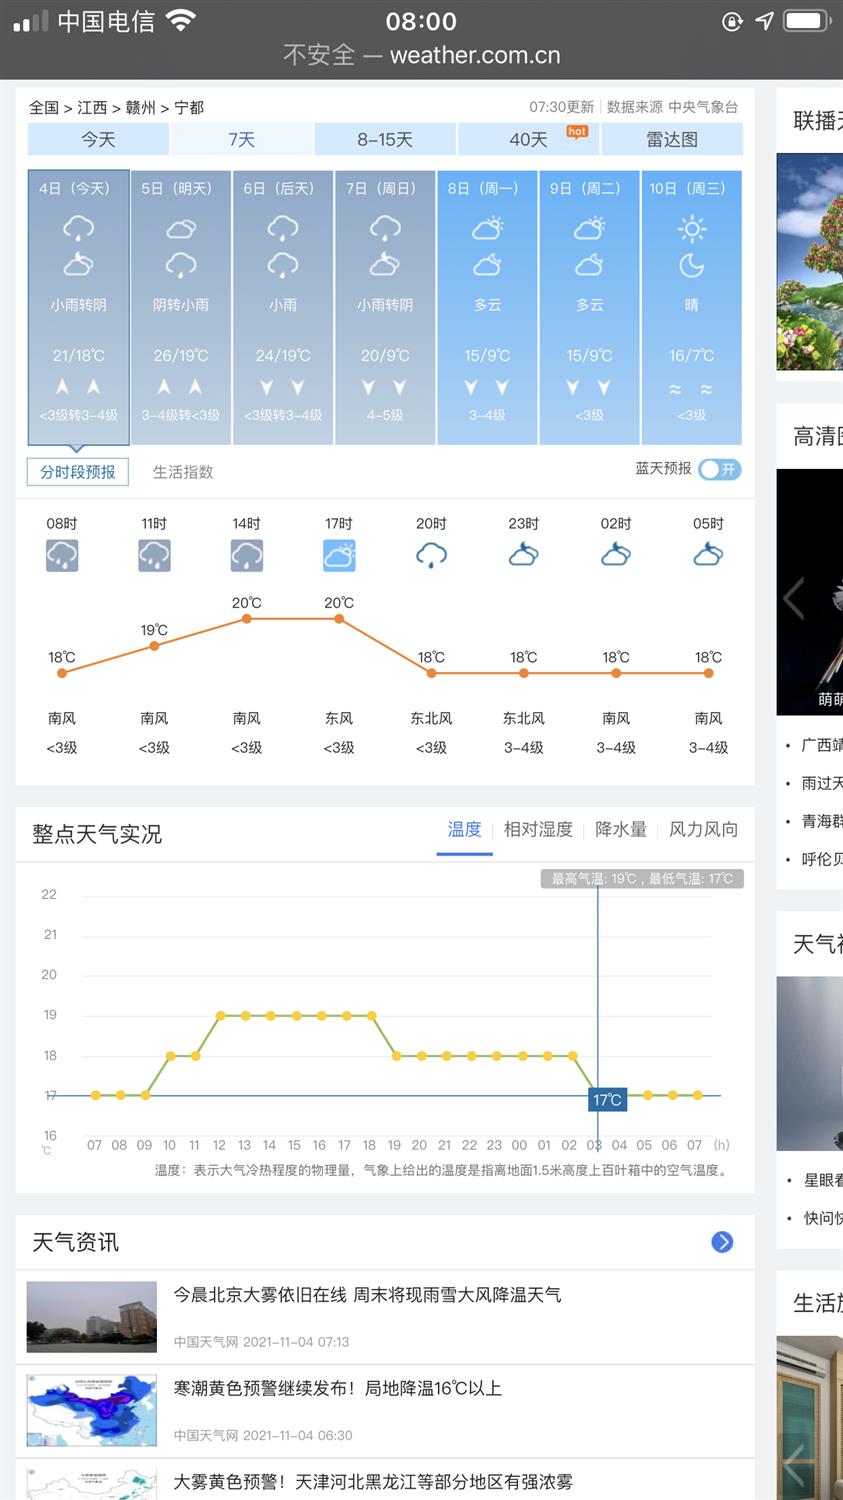
Task: Click the partly cloudy icon at 17时
Action: point(339,555)
